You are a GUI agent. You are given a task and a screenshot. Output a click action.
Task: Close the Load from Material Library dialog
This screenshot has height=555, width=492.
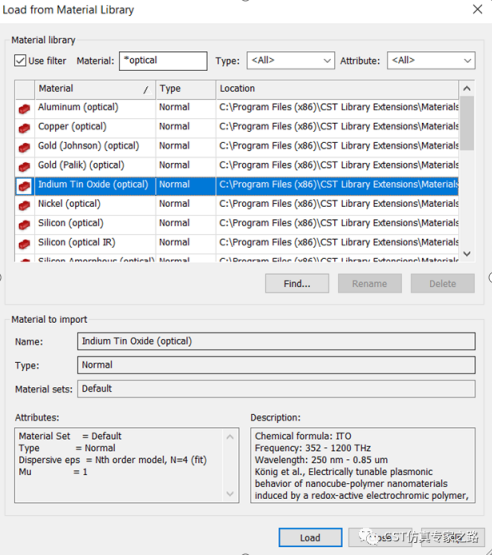tap(477, 9)
